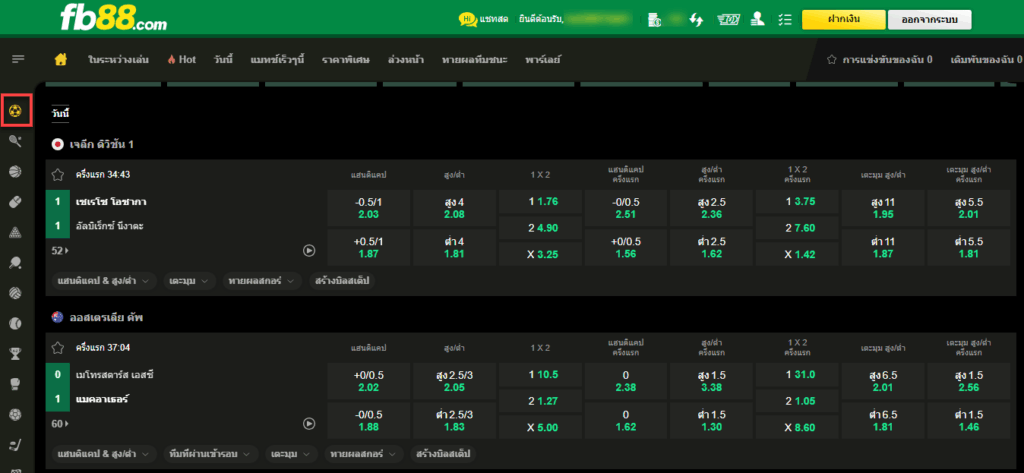
Task: Click the cash banknote icon in header
Action: 728,20
